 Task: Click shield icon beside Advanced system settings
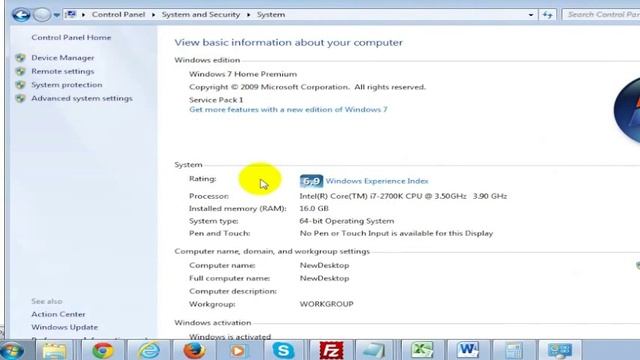20,98
